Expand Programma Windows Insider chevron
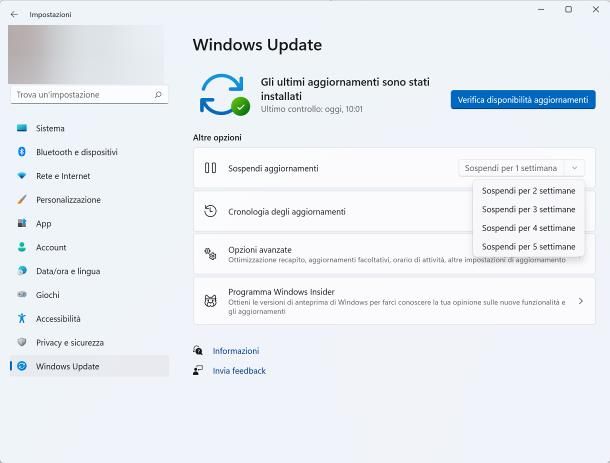The width and height of the screenshot is (610, 463). click(580, 301)
